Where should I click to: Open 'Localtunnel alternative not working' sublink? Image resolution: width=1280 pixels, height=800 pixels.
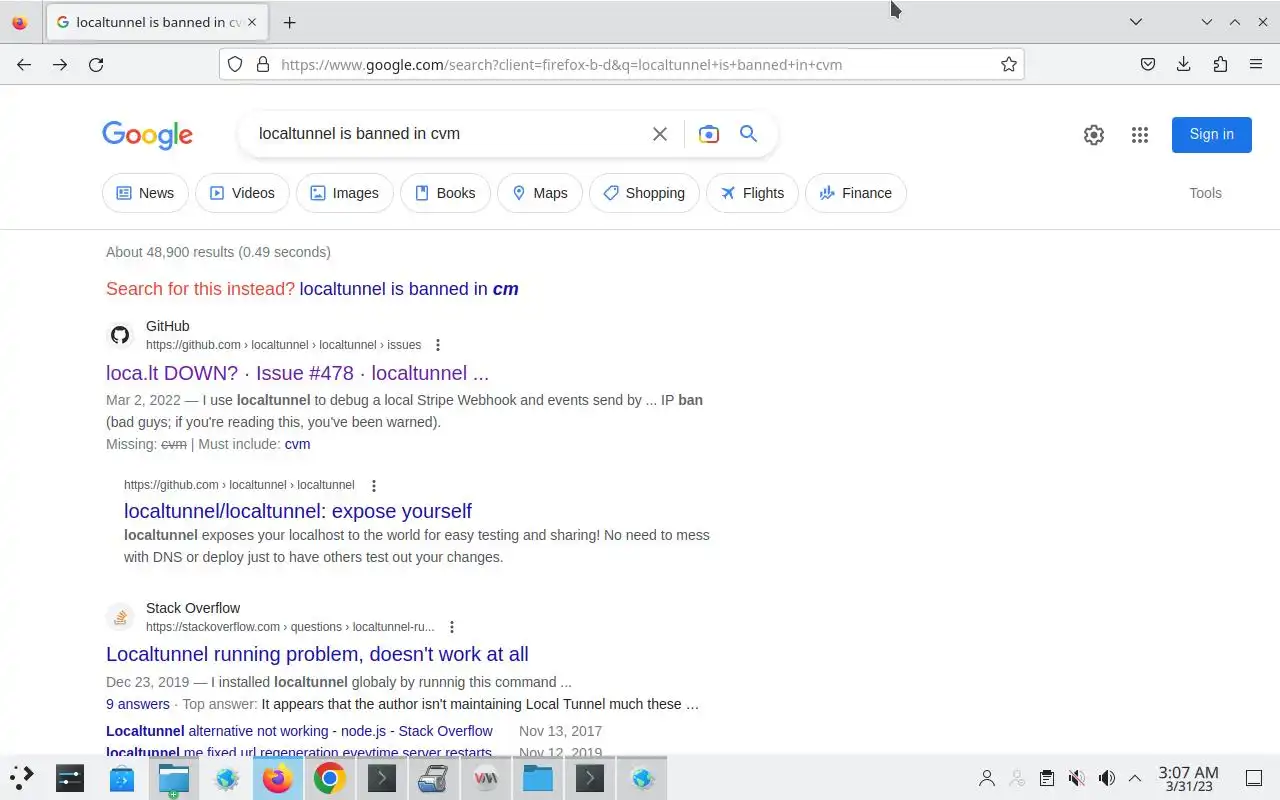click(299, 731)
